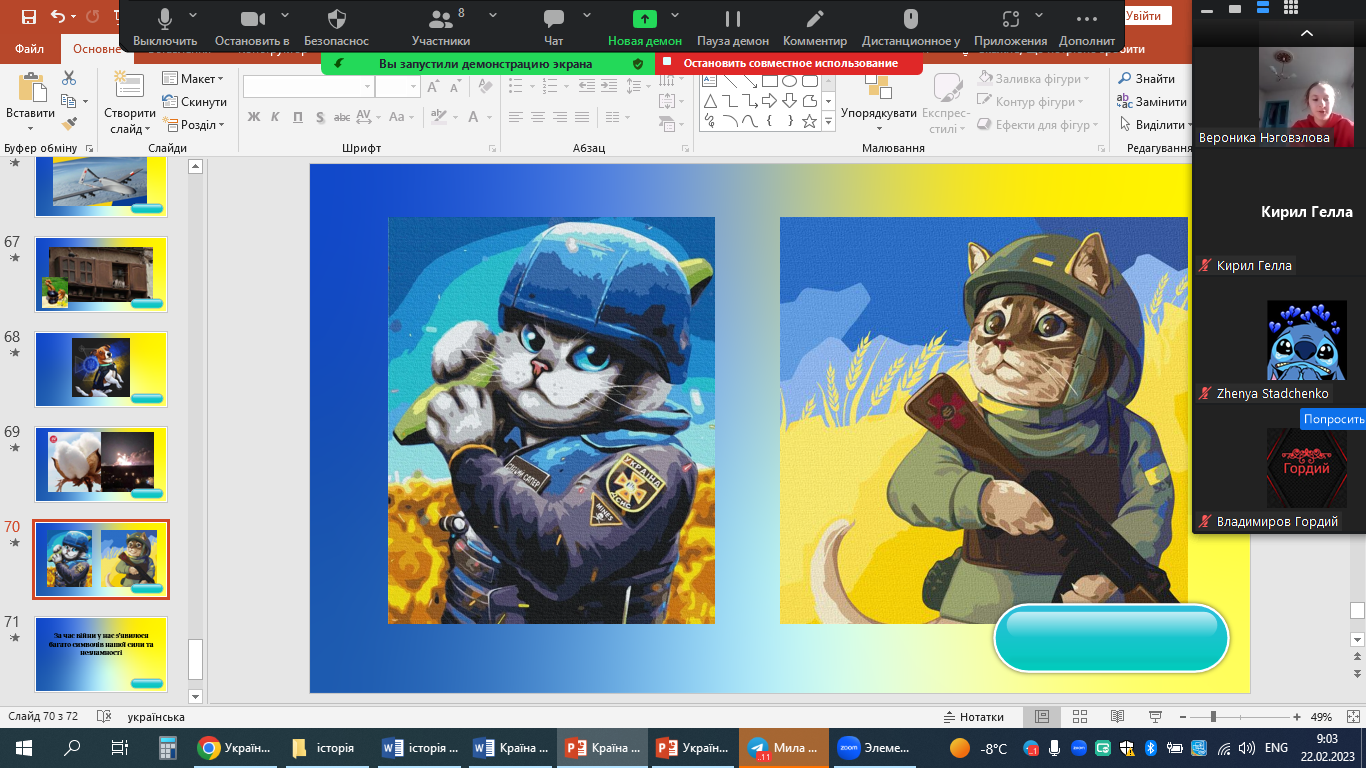1366x768 pixels.
Task: Open Дополнительно three-dots menu in Zoom
Action: (1087, 27)
